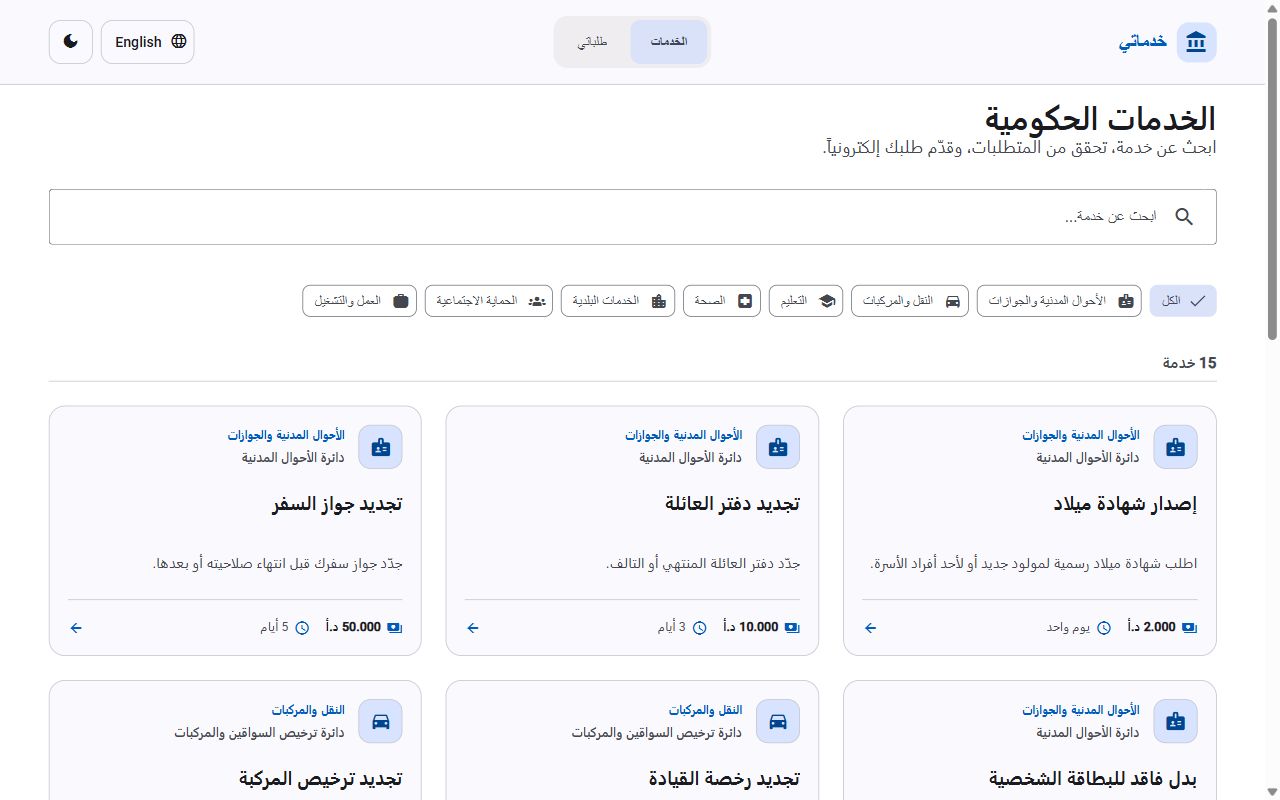Click the ID badge icon on بدل فاقد للبطاقة الشخصية card

point(1176,721)
